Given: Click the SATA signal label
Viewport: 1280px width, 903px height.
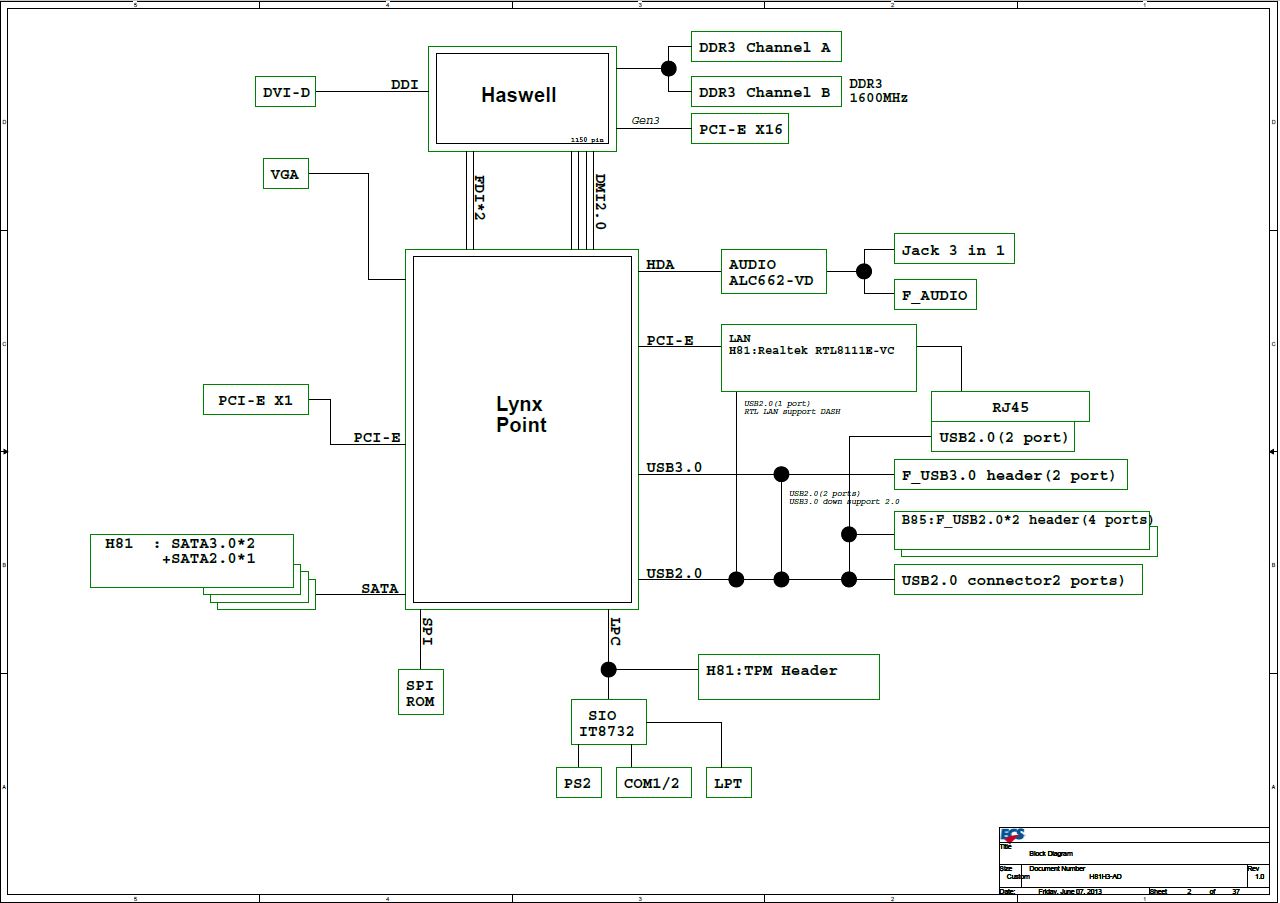Looking at the screenshot, I should point(380,589).
